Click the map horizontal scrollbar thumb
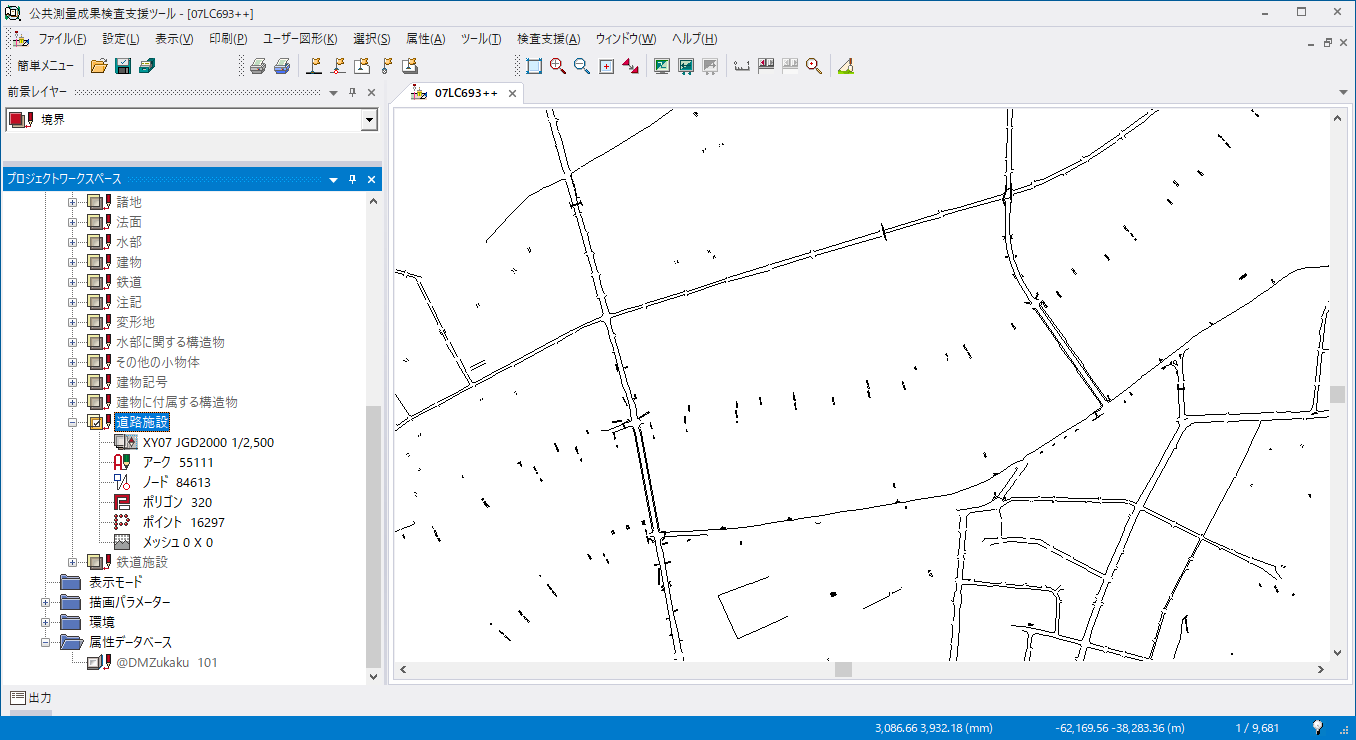This screenshot has height=740, width=1356. tap(843, 669)
